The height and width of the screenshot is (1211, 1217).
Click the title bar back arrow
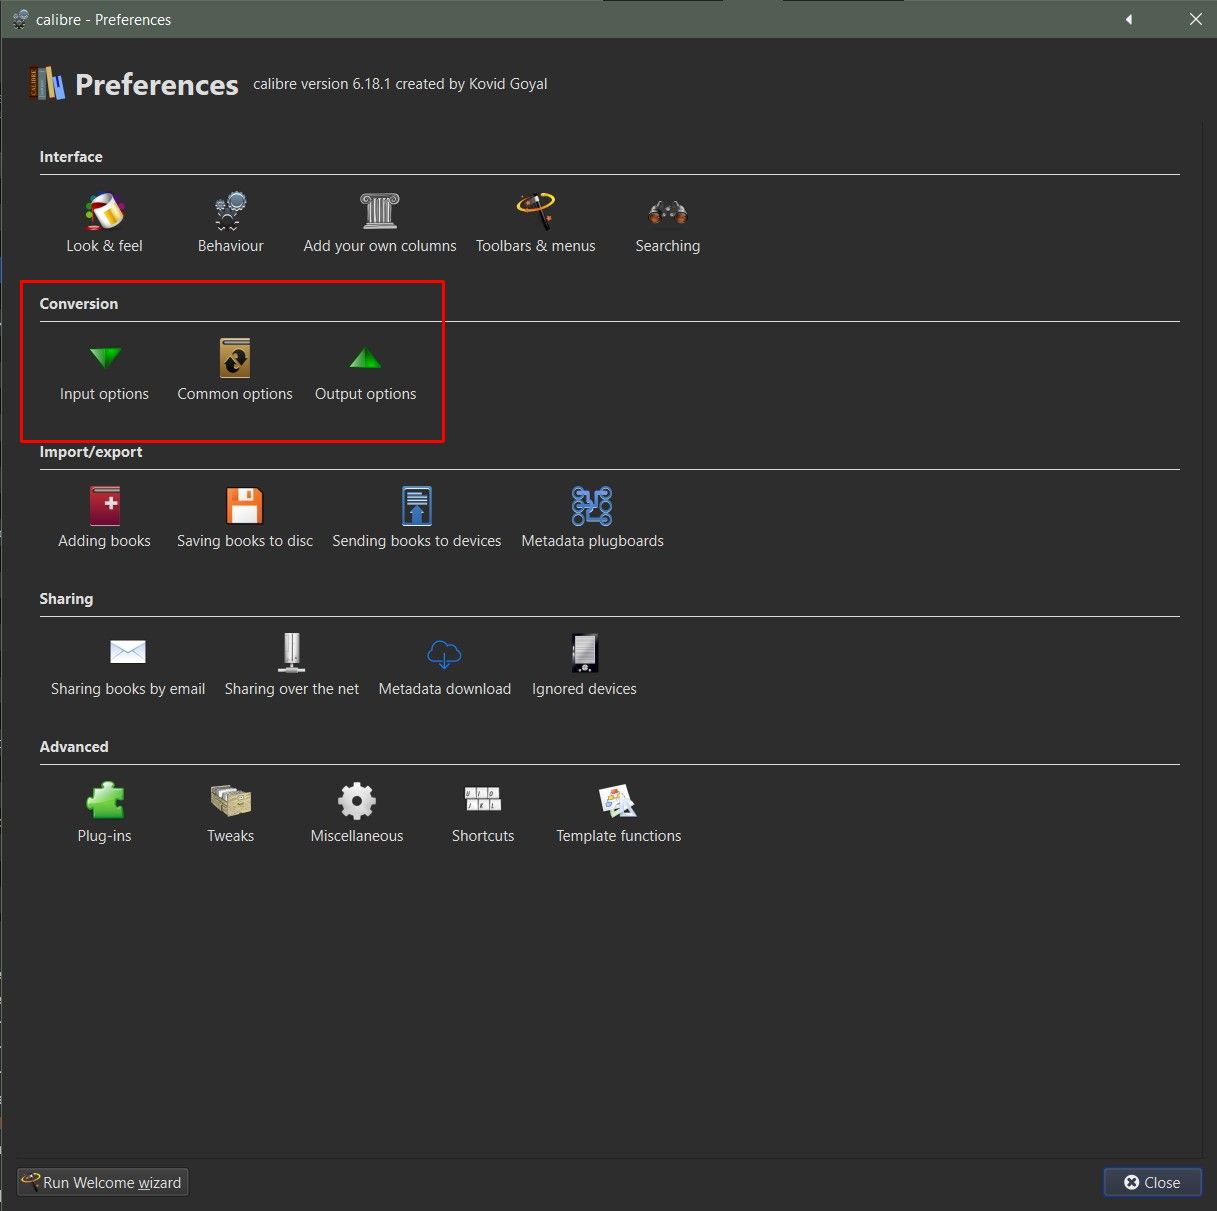click(x=1129, y=19)
